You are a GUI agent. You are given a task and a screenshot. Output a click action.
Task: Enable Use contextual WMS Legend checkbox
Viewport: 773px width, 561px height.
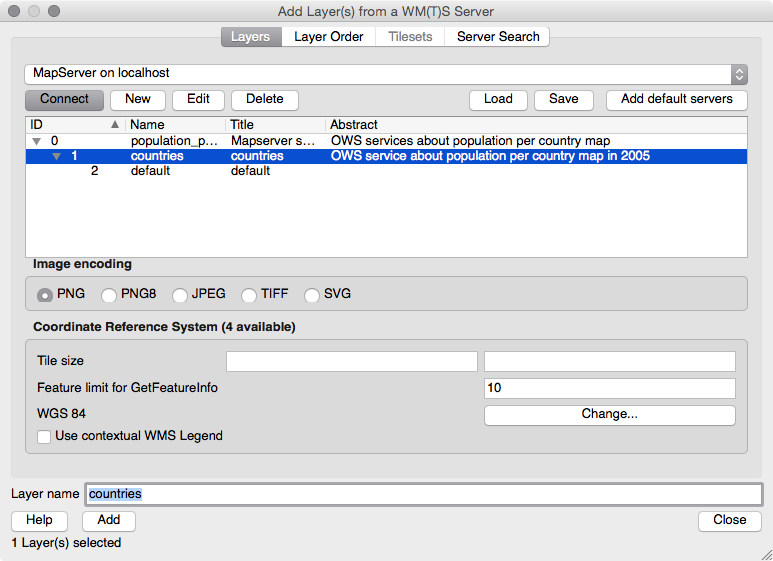pyautogui.click(x=44, y=436)
